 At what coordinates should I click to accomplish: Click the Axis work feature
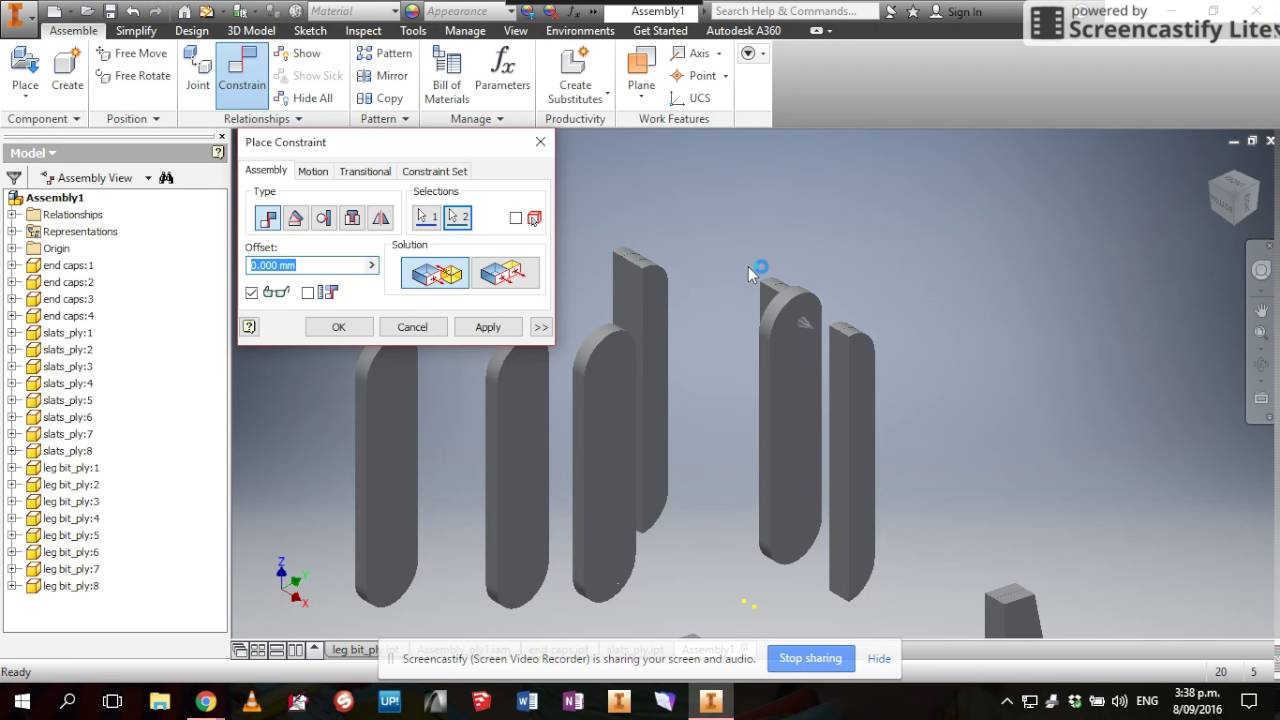pos(691,53)
